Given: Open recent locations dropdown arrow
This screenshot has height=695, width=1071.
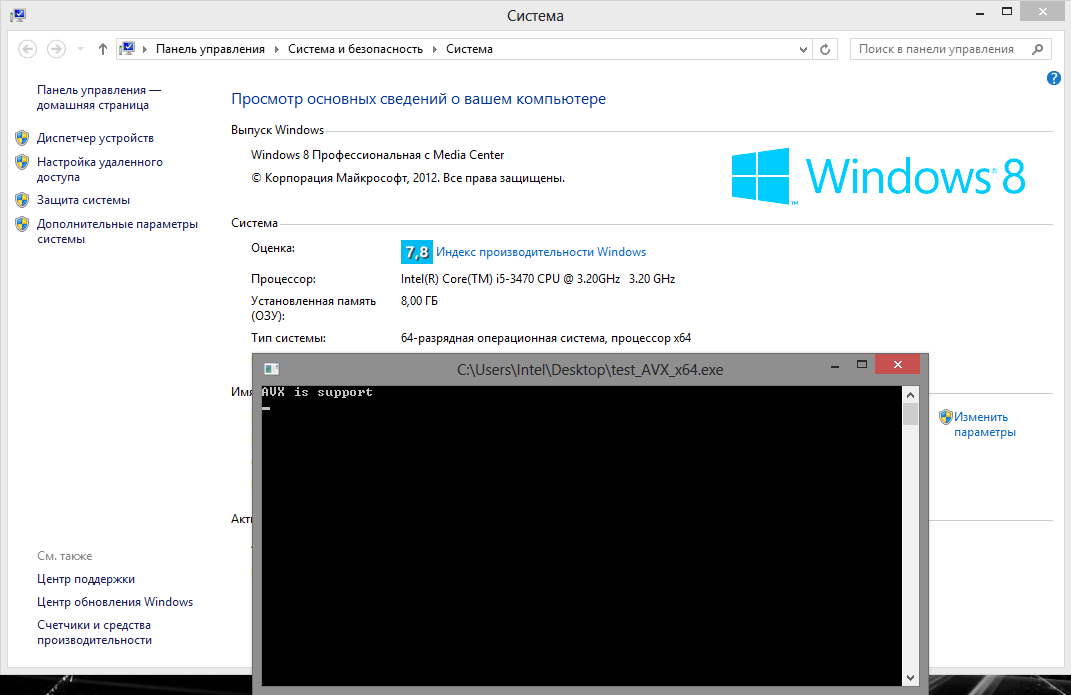Looking at the screenshot, I should pos(80,49).
